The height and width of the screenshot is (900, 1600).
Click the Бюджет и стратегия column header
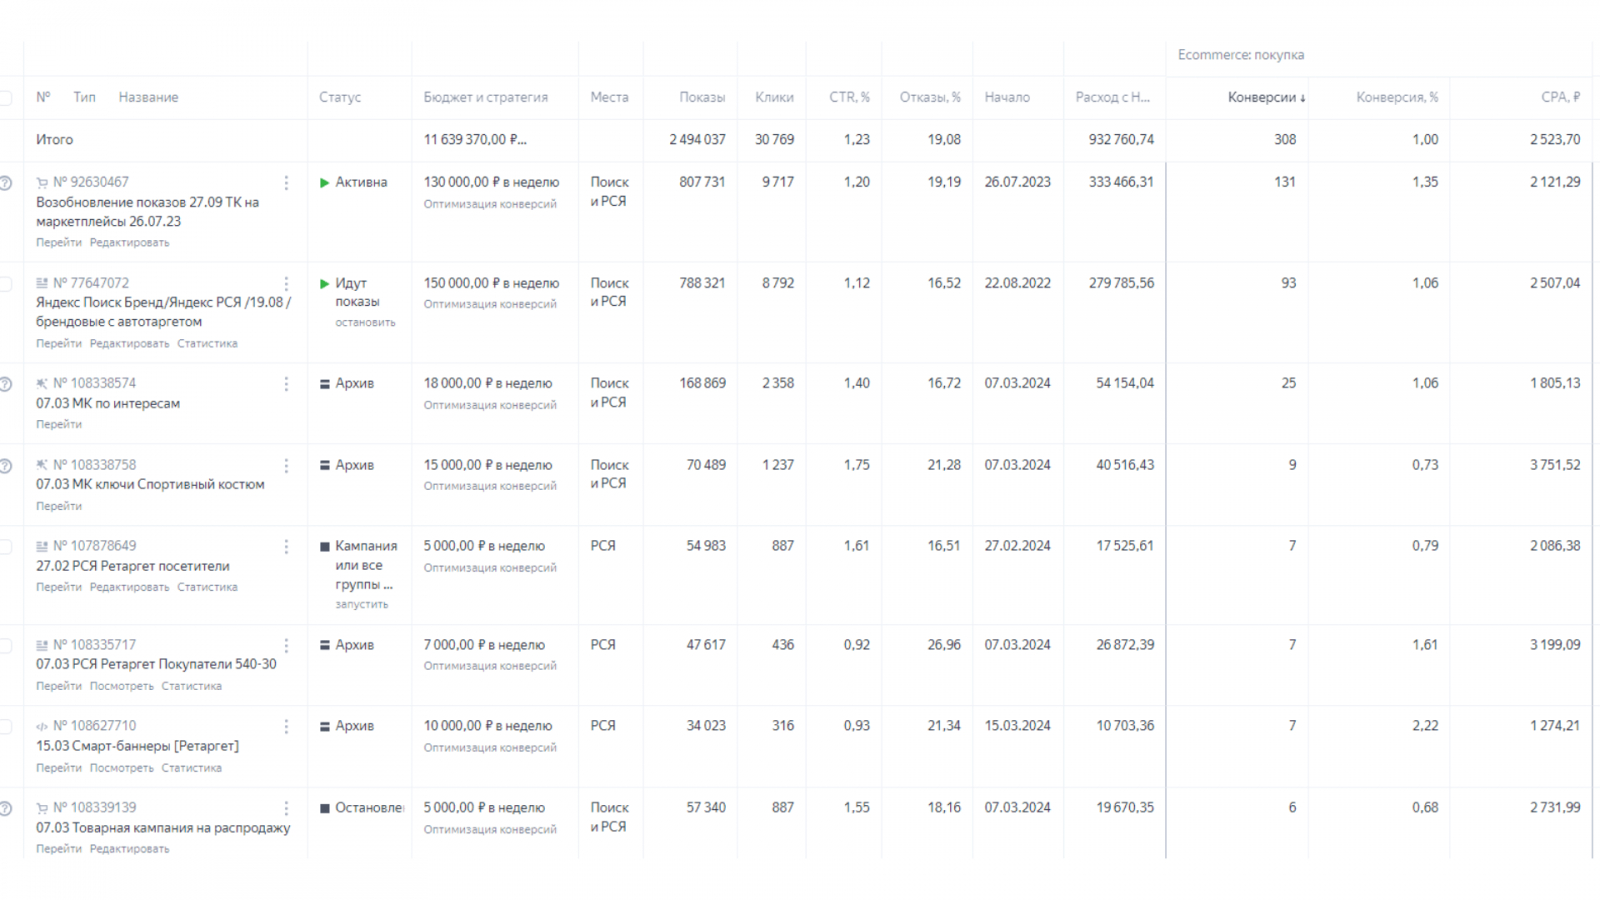pyautogui.click(x=485, y=97)
